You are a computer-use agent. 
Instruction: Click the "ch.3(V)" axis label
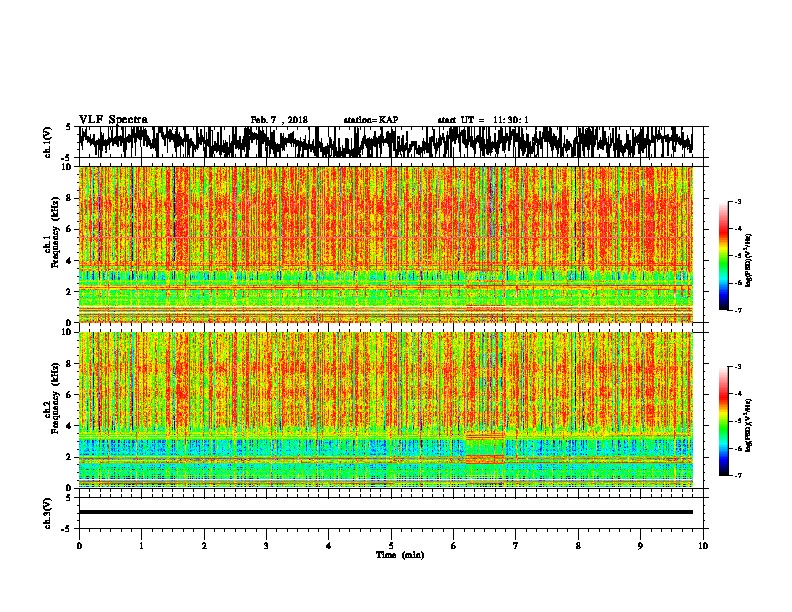point(48,514)
